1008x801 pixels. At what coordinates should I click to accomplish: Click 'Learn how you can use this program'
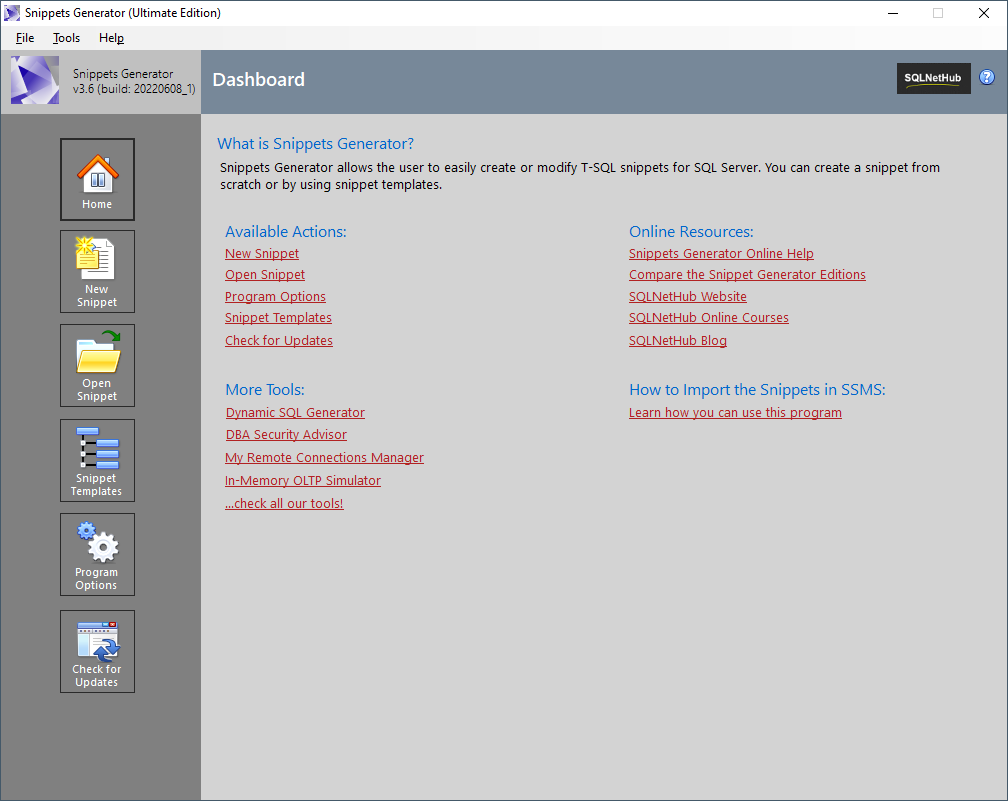[735, 413]
